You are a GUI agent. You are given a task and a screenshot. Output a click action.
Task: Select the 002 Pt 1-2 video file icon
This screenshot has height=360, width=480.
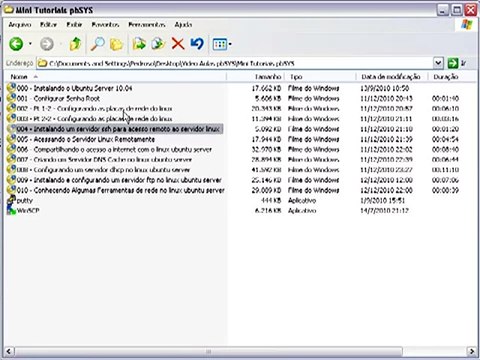11,108
